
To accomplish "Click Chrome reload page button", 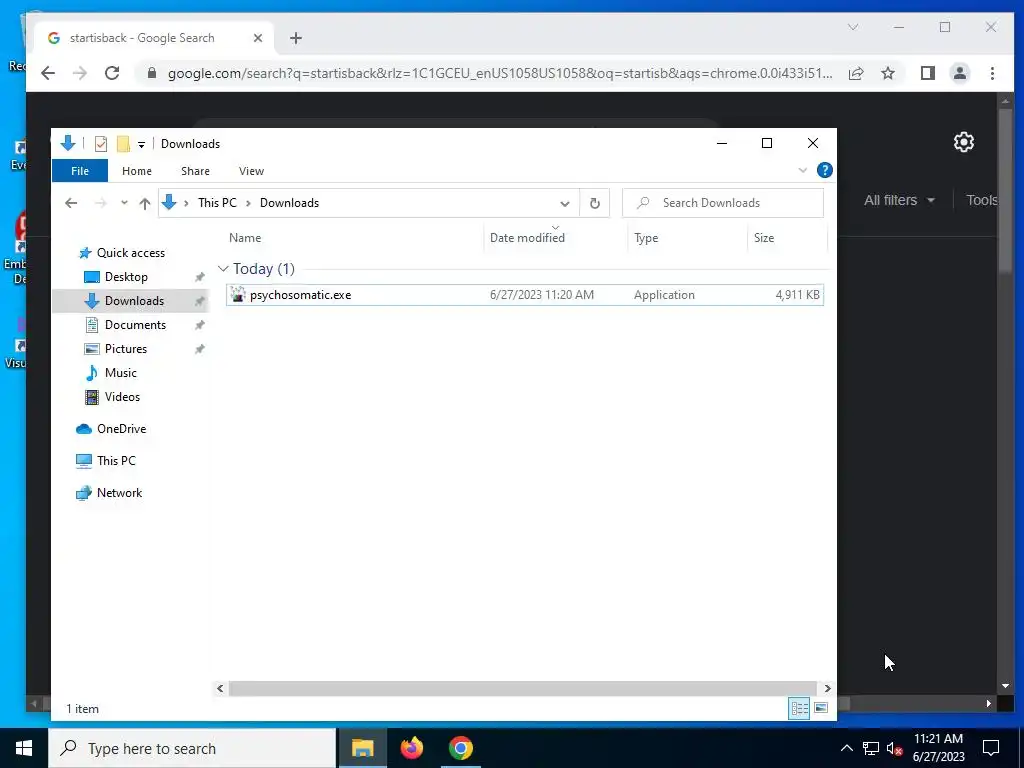I will point(112,73).
